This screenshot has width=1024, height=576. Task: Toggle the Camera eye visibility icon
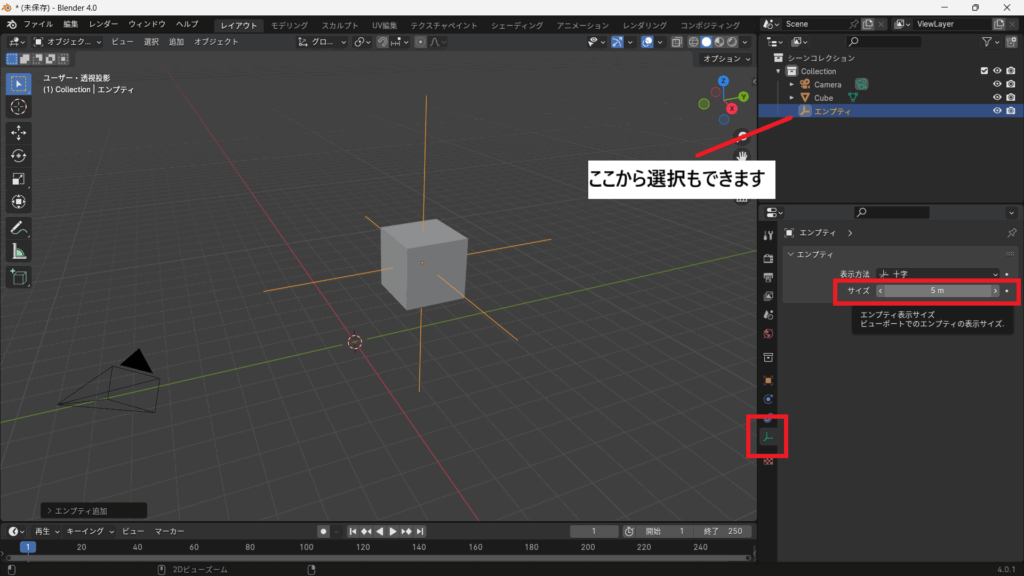coord(996,84)
